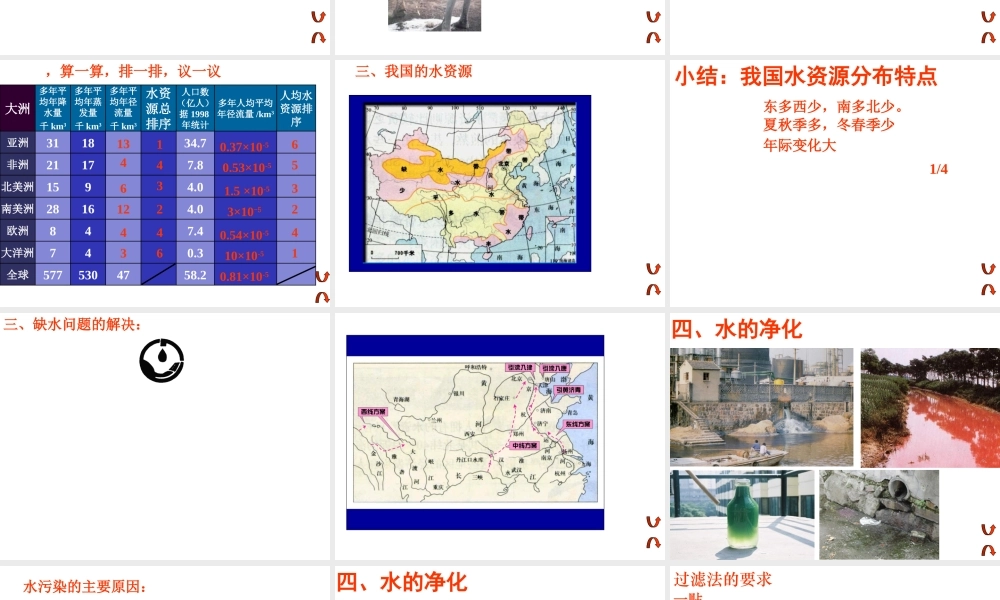This screenshot has height=600, width=1000.
Task: Click the heading 三、缺水问题的解决：
Action: tap(72, 325)
